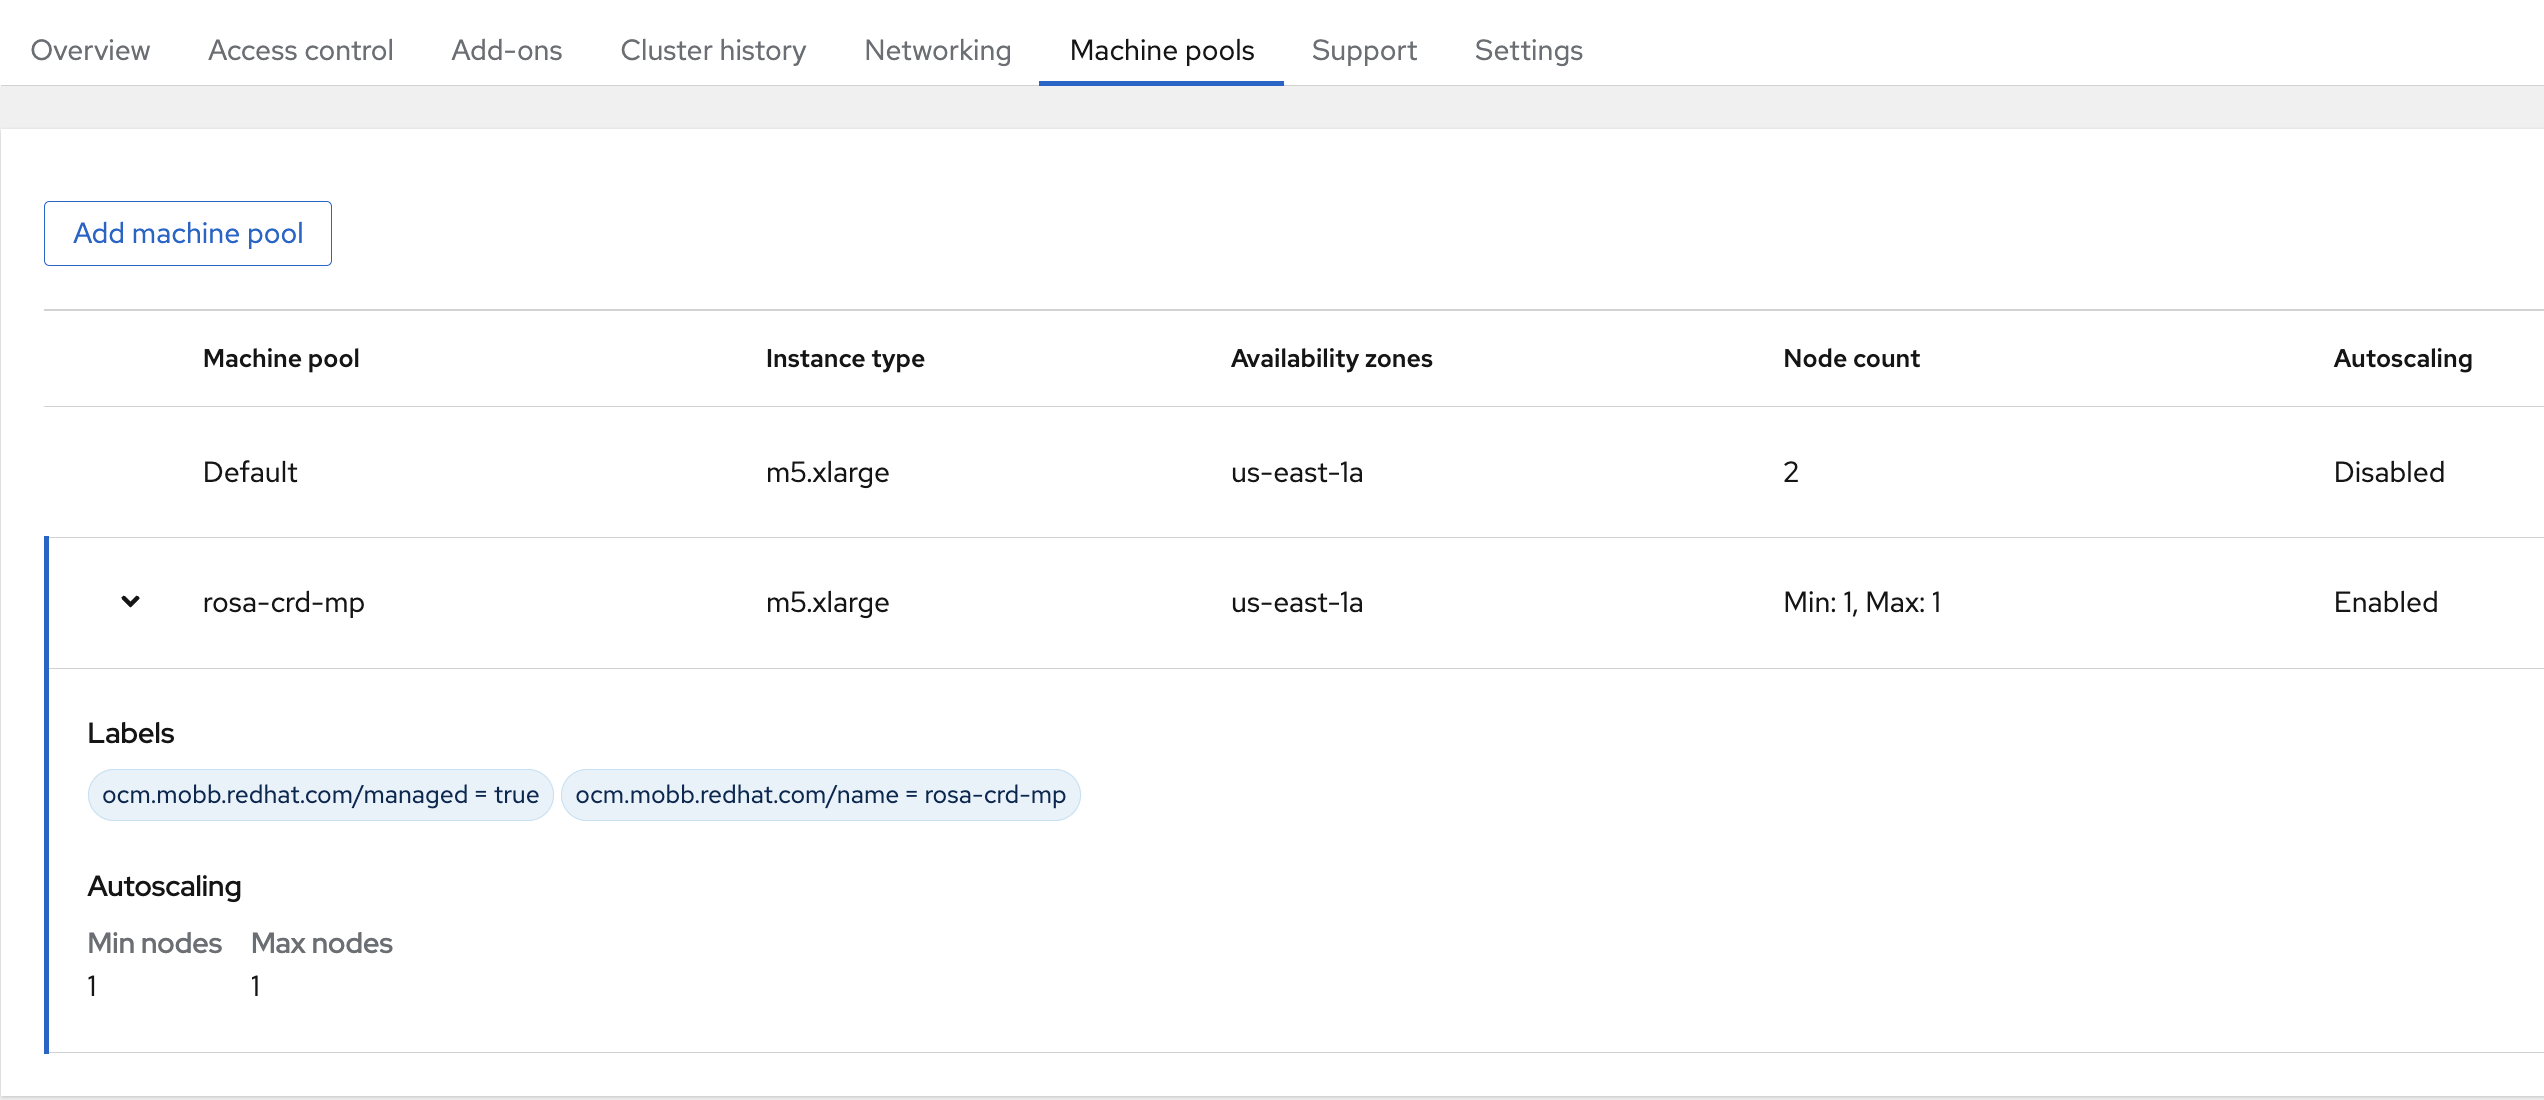Click the rosa-crd-mp machine pool name
2544x1100 pixels.
[283, 602]
